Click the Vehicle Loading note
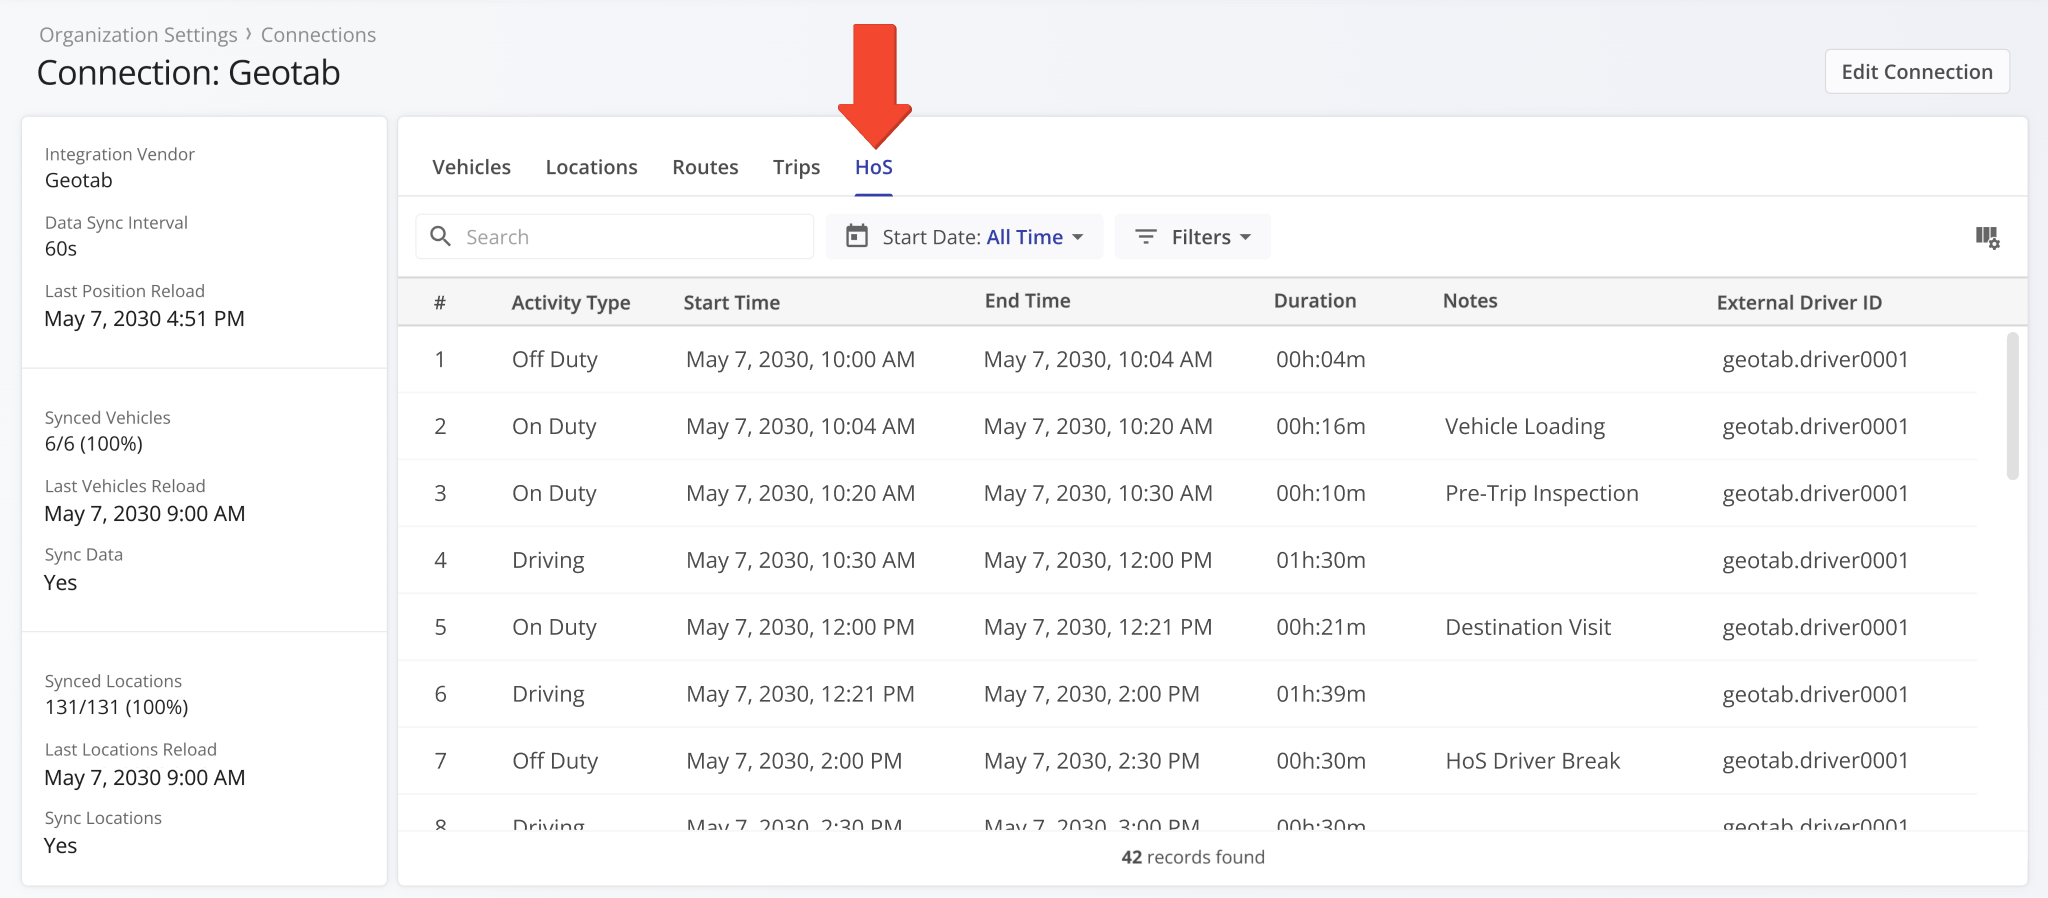The image size is (2048, 898). coord(1524,426)
